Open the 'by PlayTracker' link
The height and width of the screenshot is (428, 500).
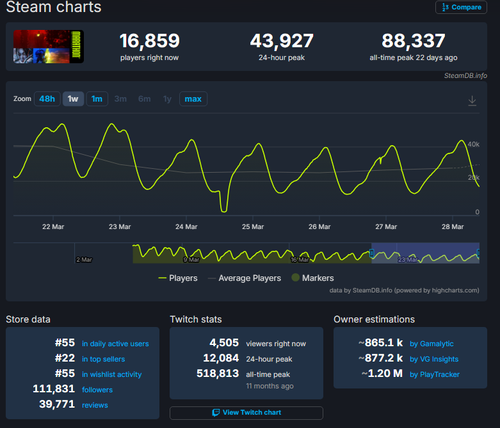[434, 374]
